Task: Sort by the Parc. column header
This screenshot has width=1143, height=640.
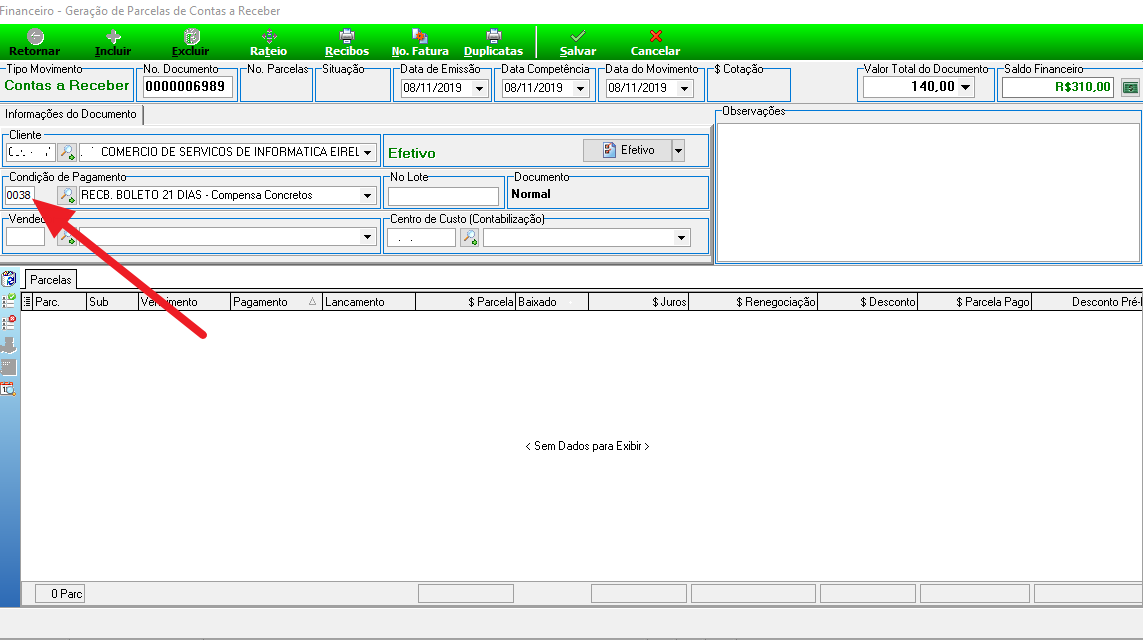Action: (x=60, y=302)
